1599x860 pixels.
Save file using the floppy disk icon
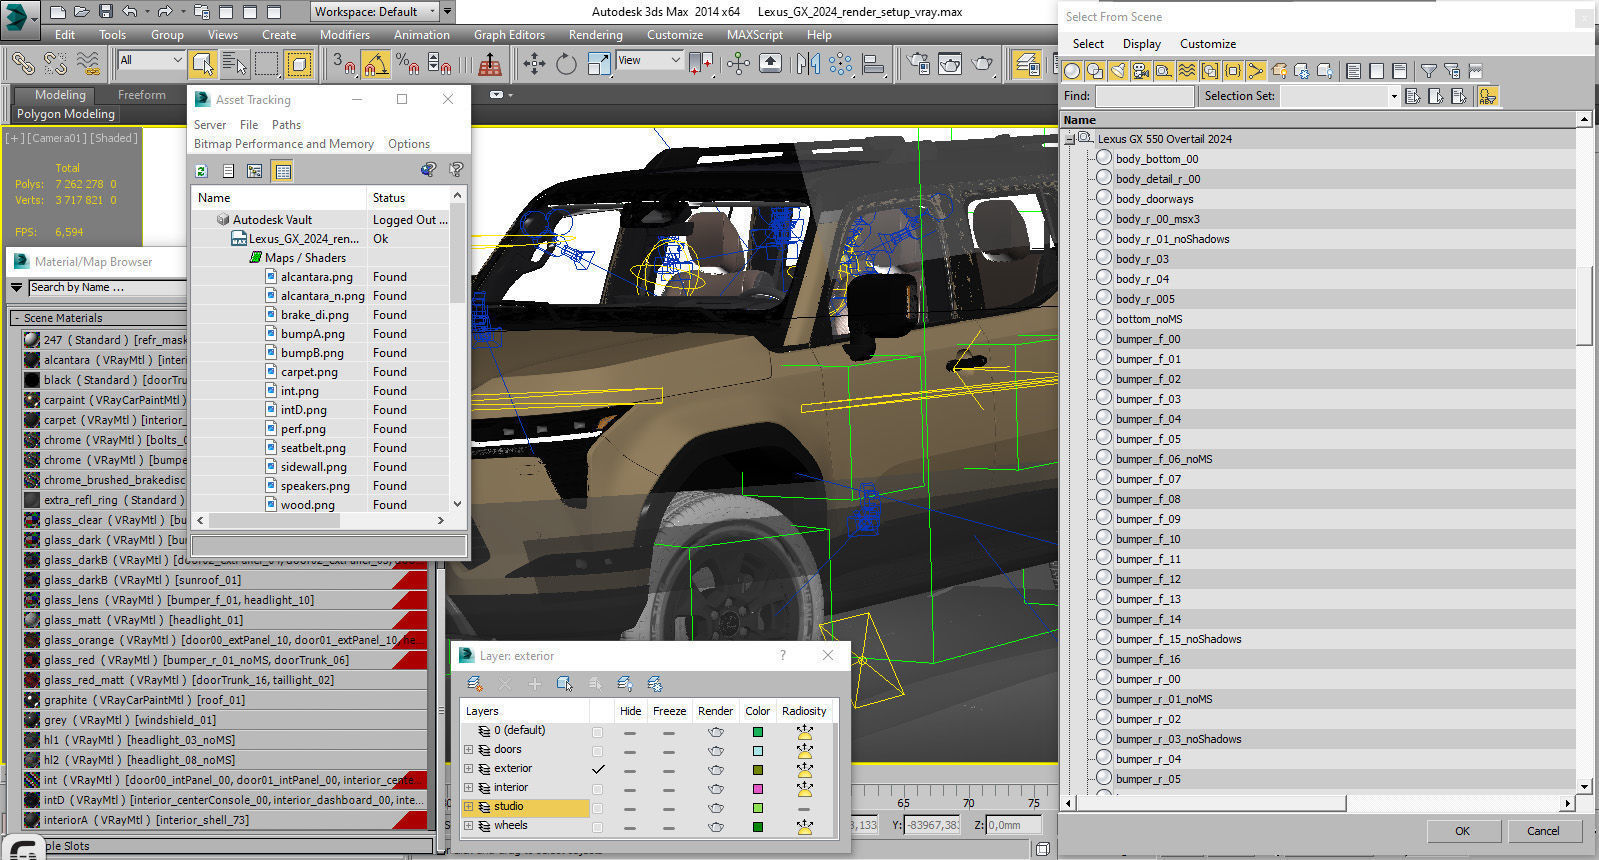[106, 12]
